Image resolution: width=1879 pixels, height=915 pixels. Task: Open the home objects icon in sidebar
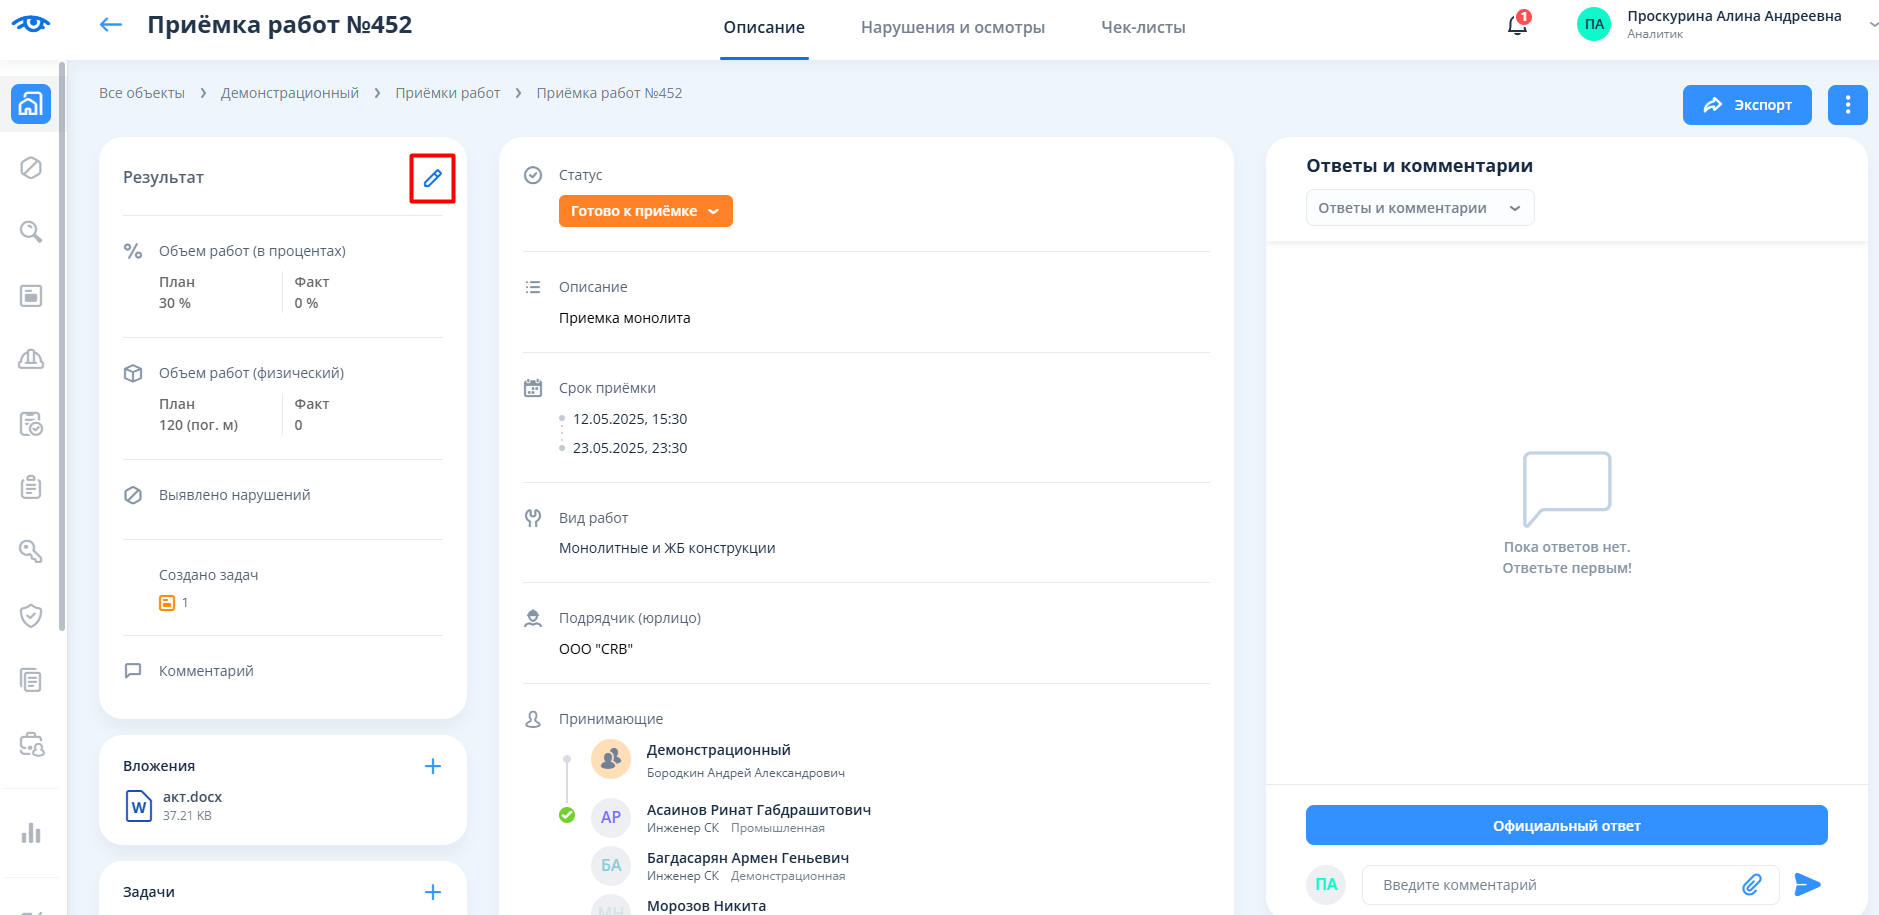click(x=31, y=104)
